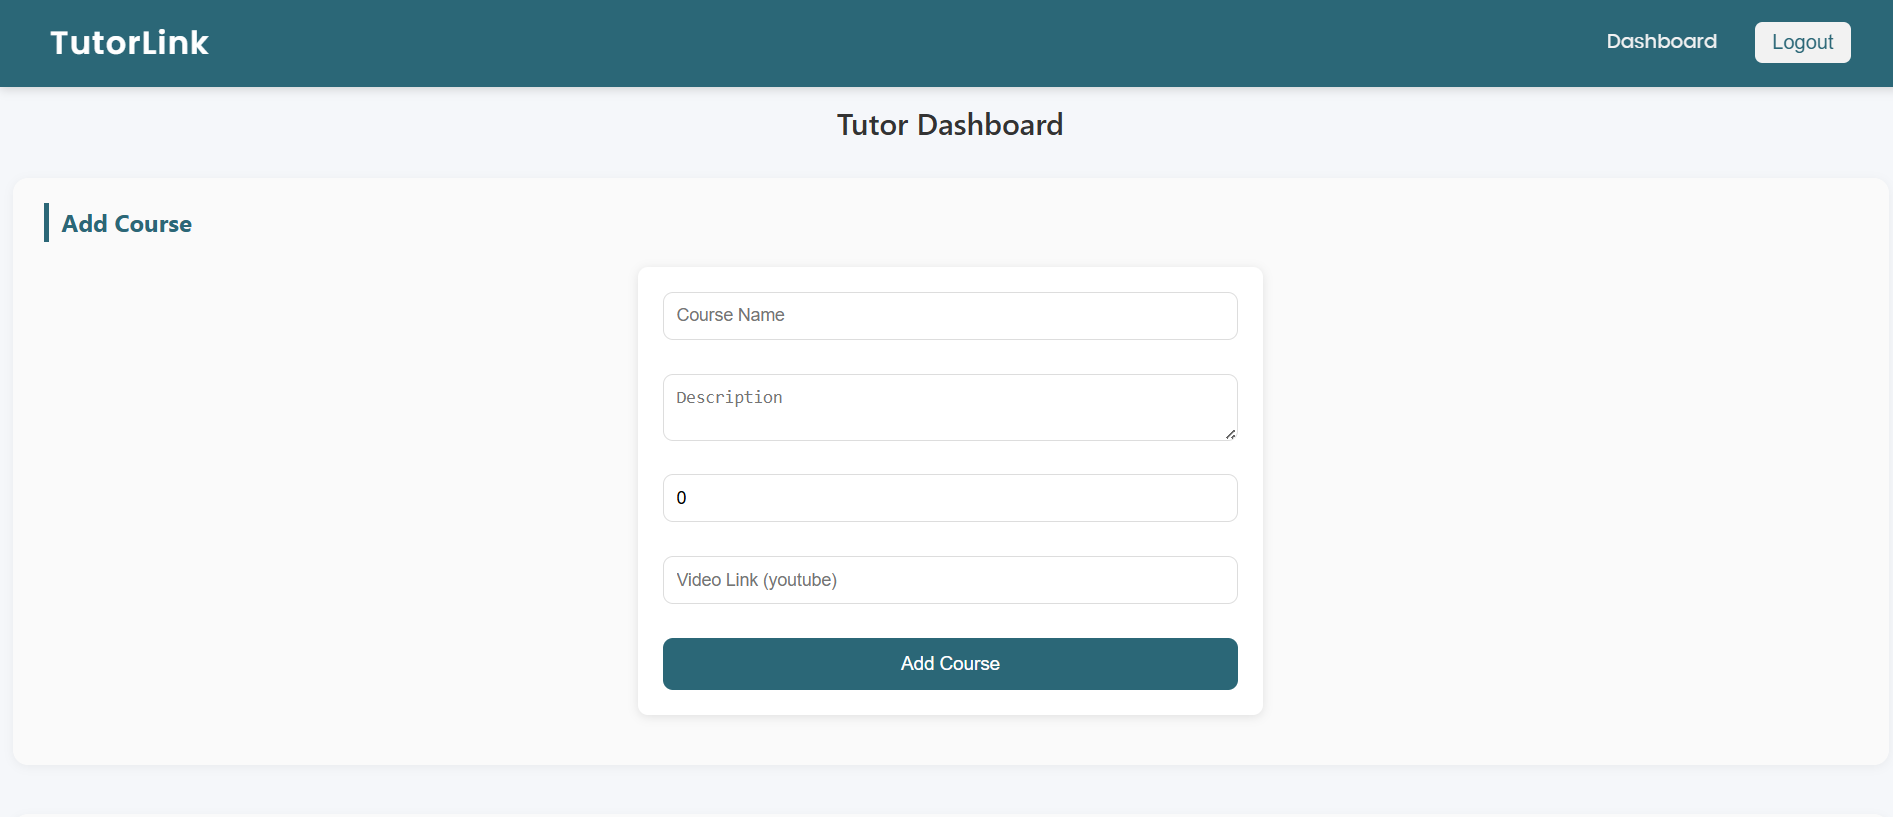Open the Dashboard nav link
This screenshot has height=817, width=1893.
point(1661,42)
